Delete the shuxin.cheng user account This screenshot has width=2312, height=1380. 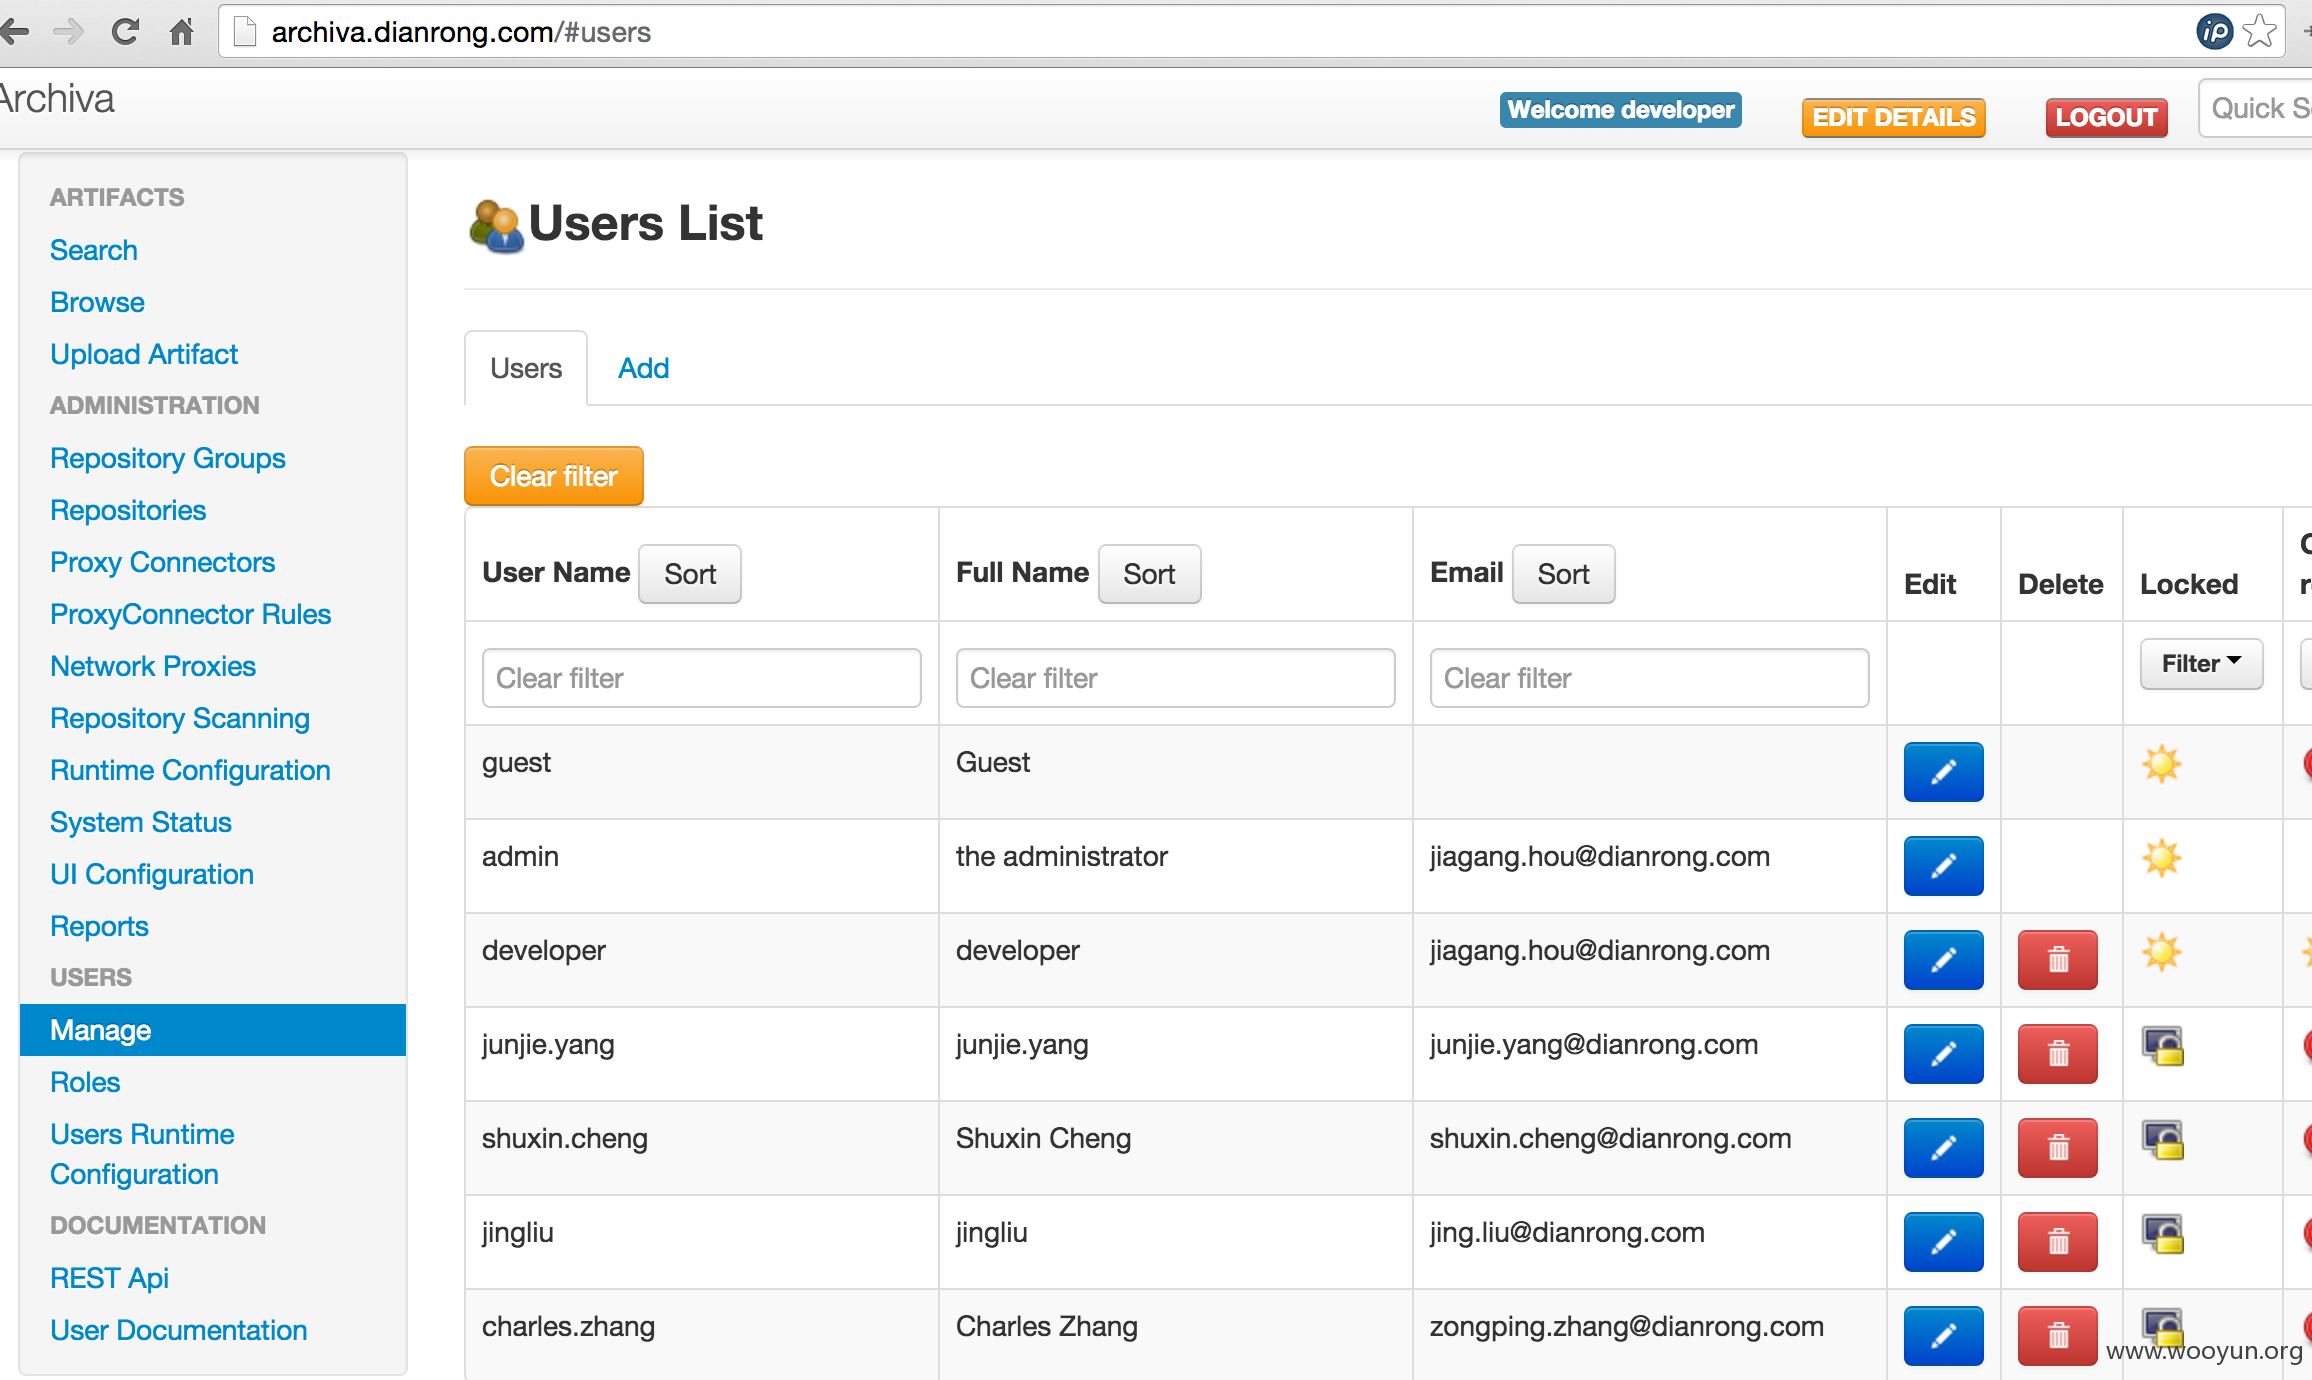click(2057, 1148)
